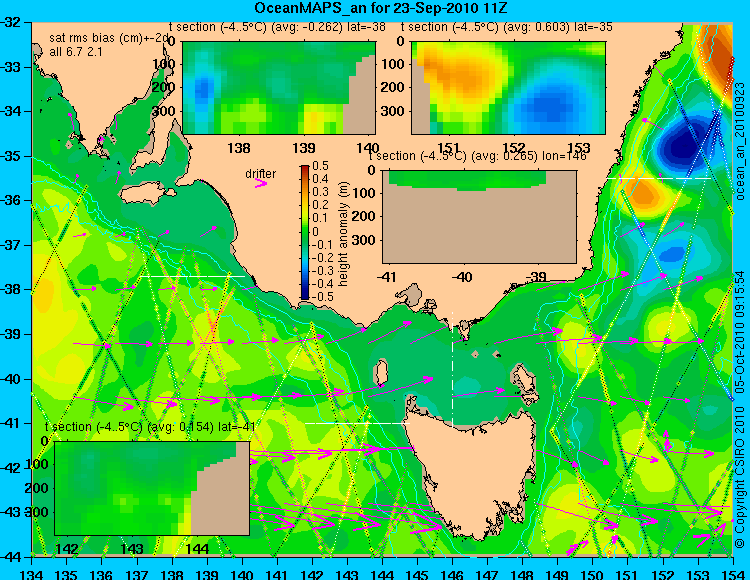Click the -40 tick below the lon=146 inset
The image size is (750, 580).
462,277
